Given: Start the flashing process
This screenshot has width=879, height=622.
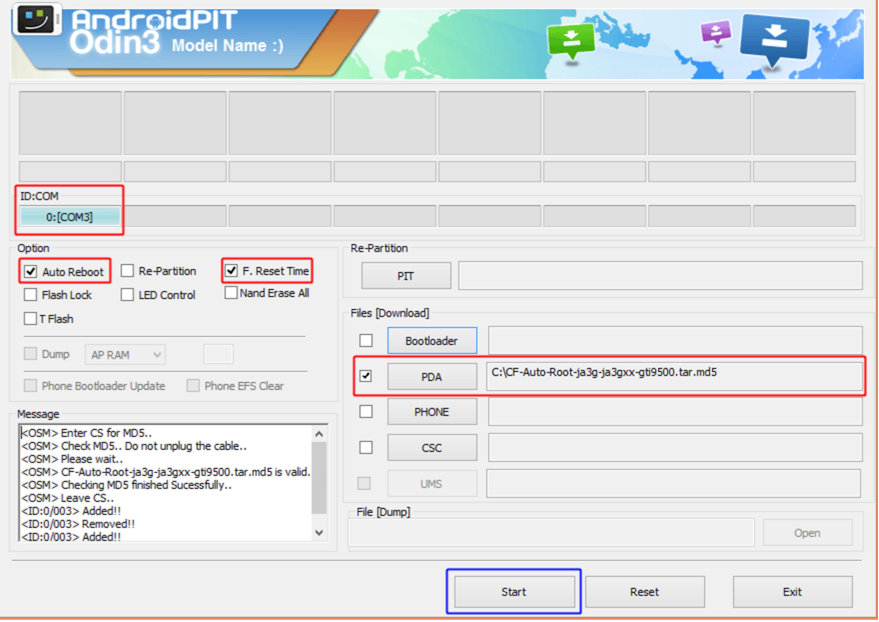Looking at the screenshot, I should pyautogui.click(x=514, y=592).
